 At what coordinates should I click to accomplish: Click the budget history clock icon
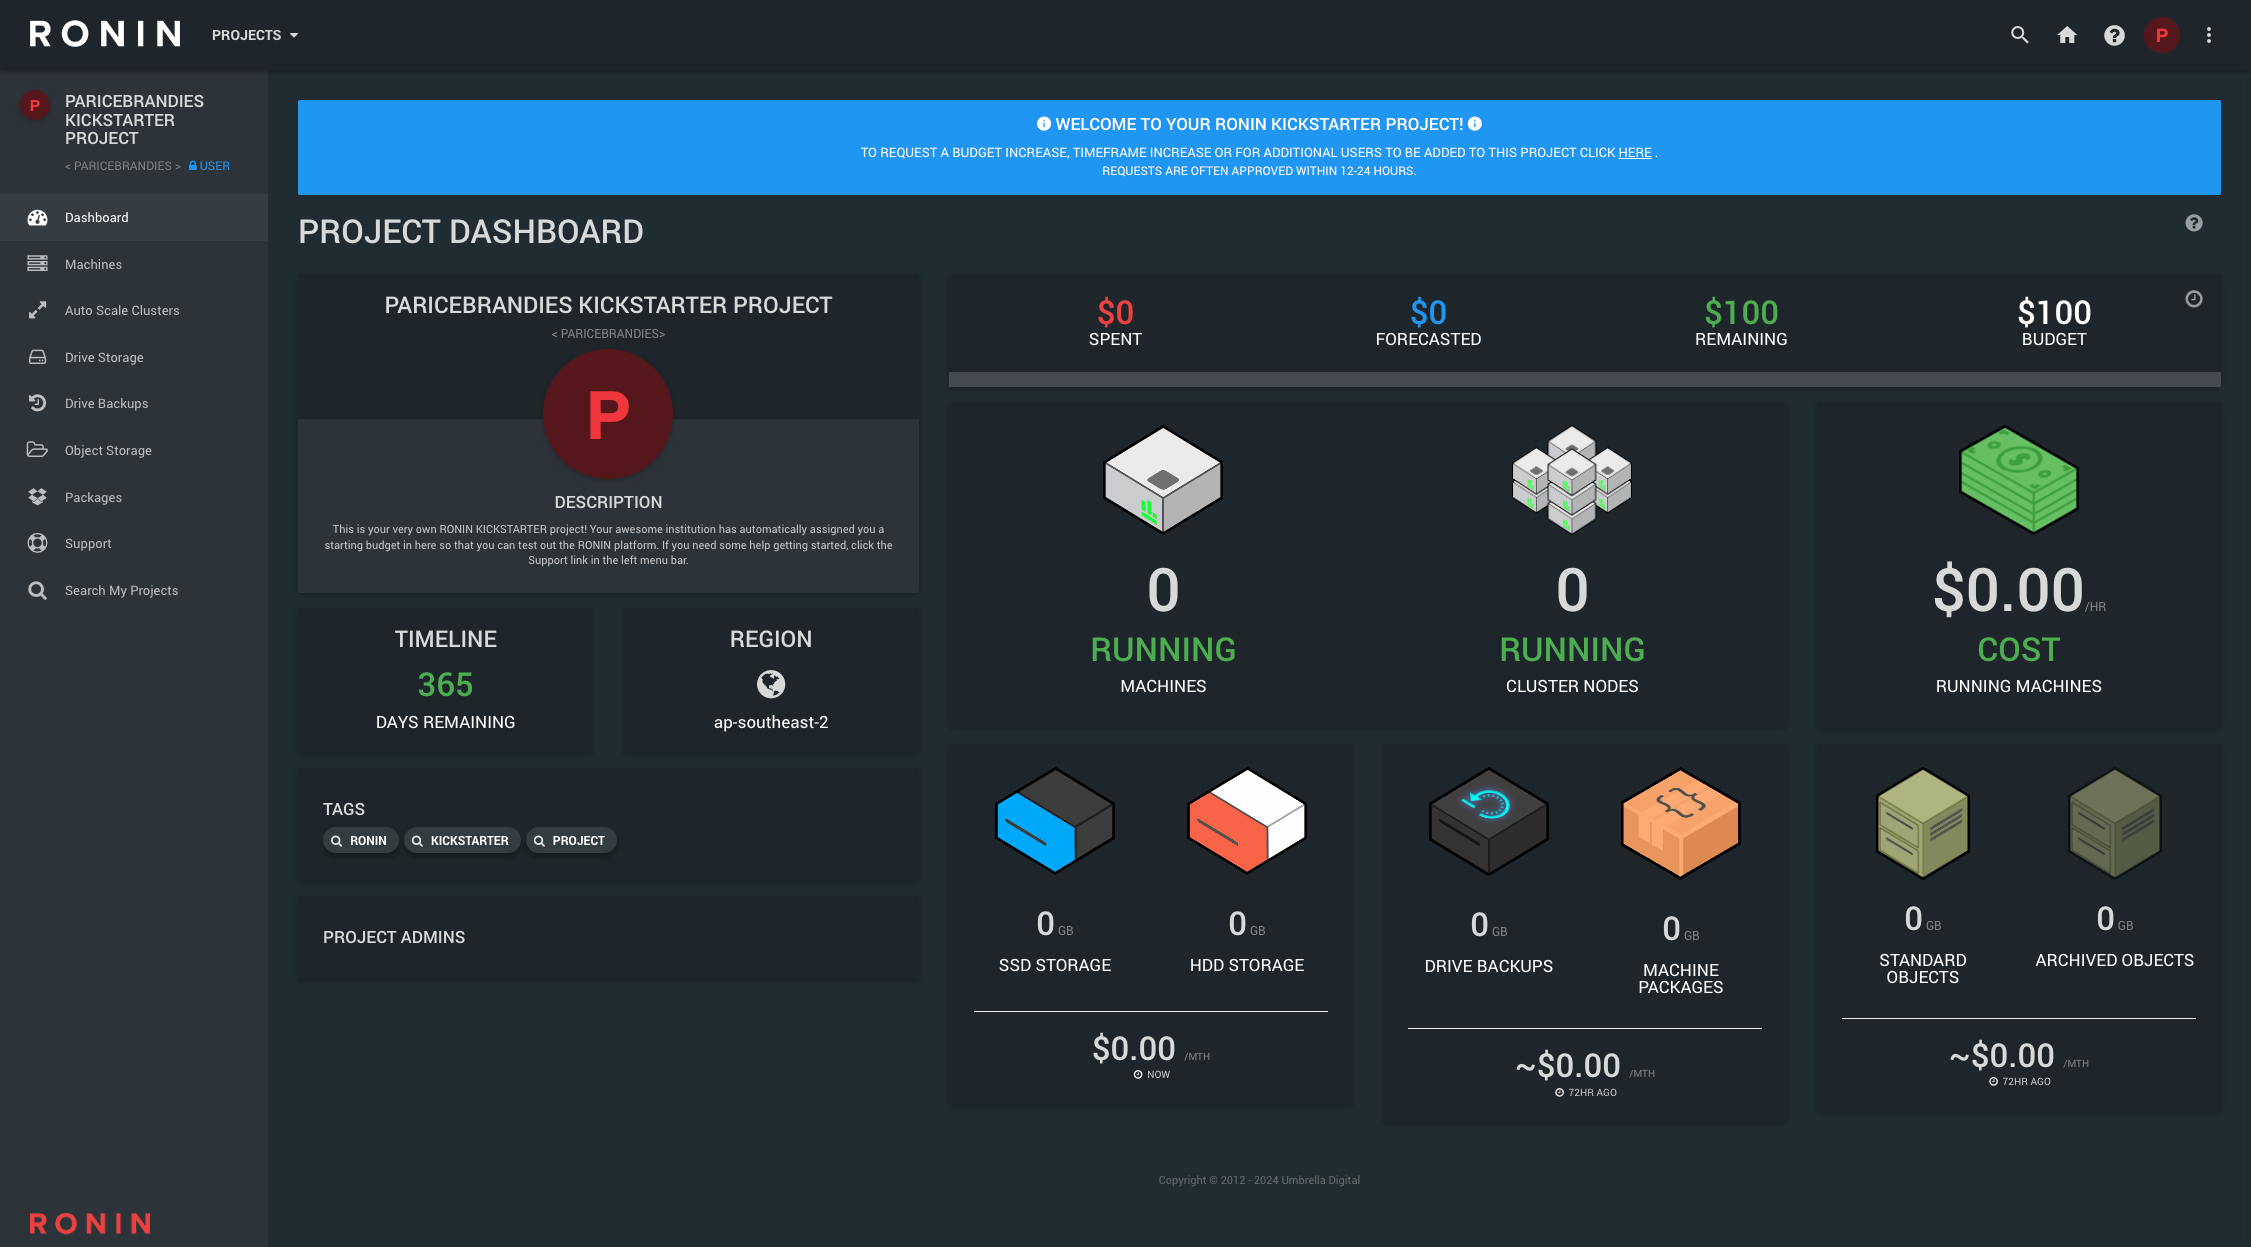2193,299
